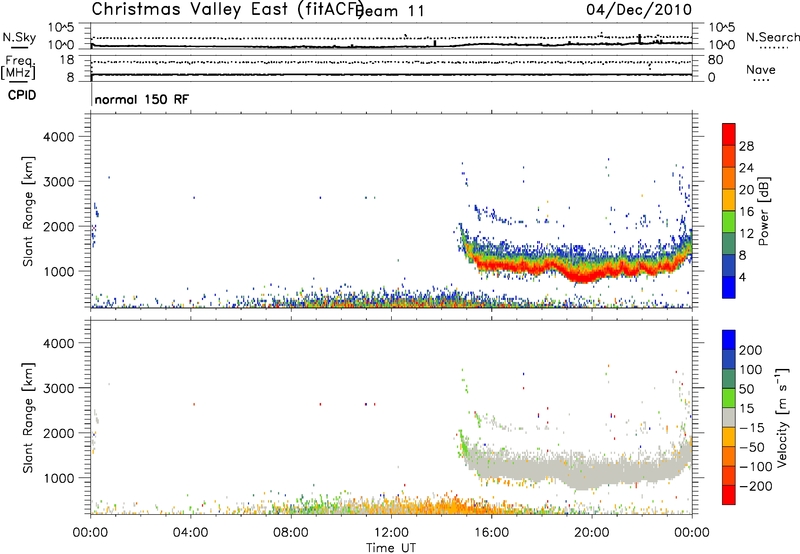This screenshot has height=554, width=800.
Task: Click the frequency tick value 18
Action: (x=67, y=60)
